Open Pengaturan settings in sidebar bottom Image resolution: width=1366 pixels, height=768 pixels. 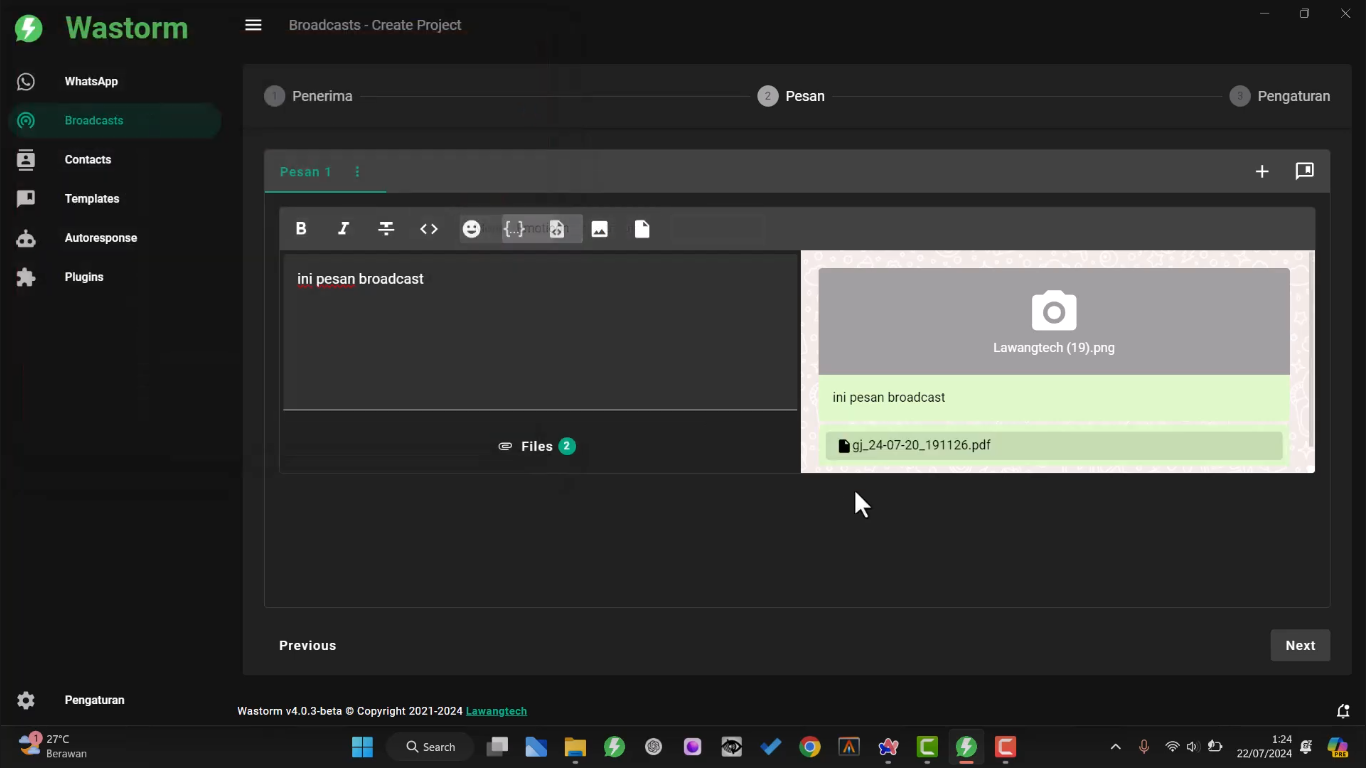(114, 700)
